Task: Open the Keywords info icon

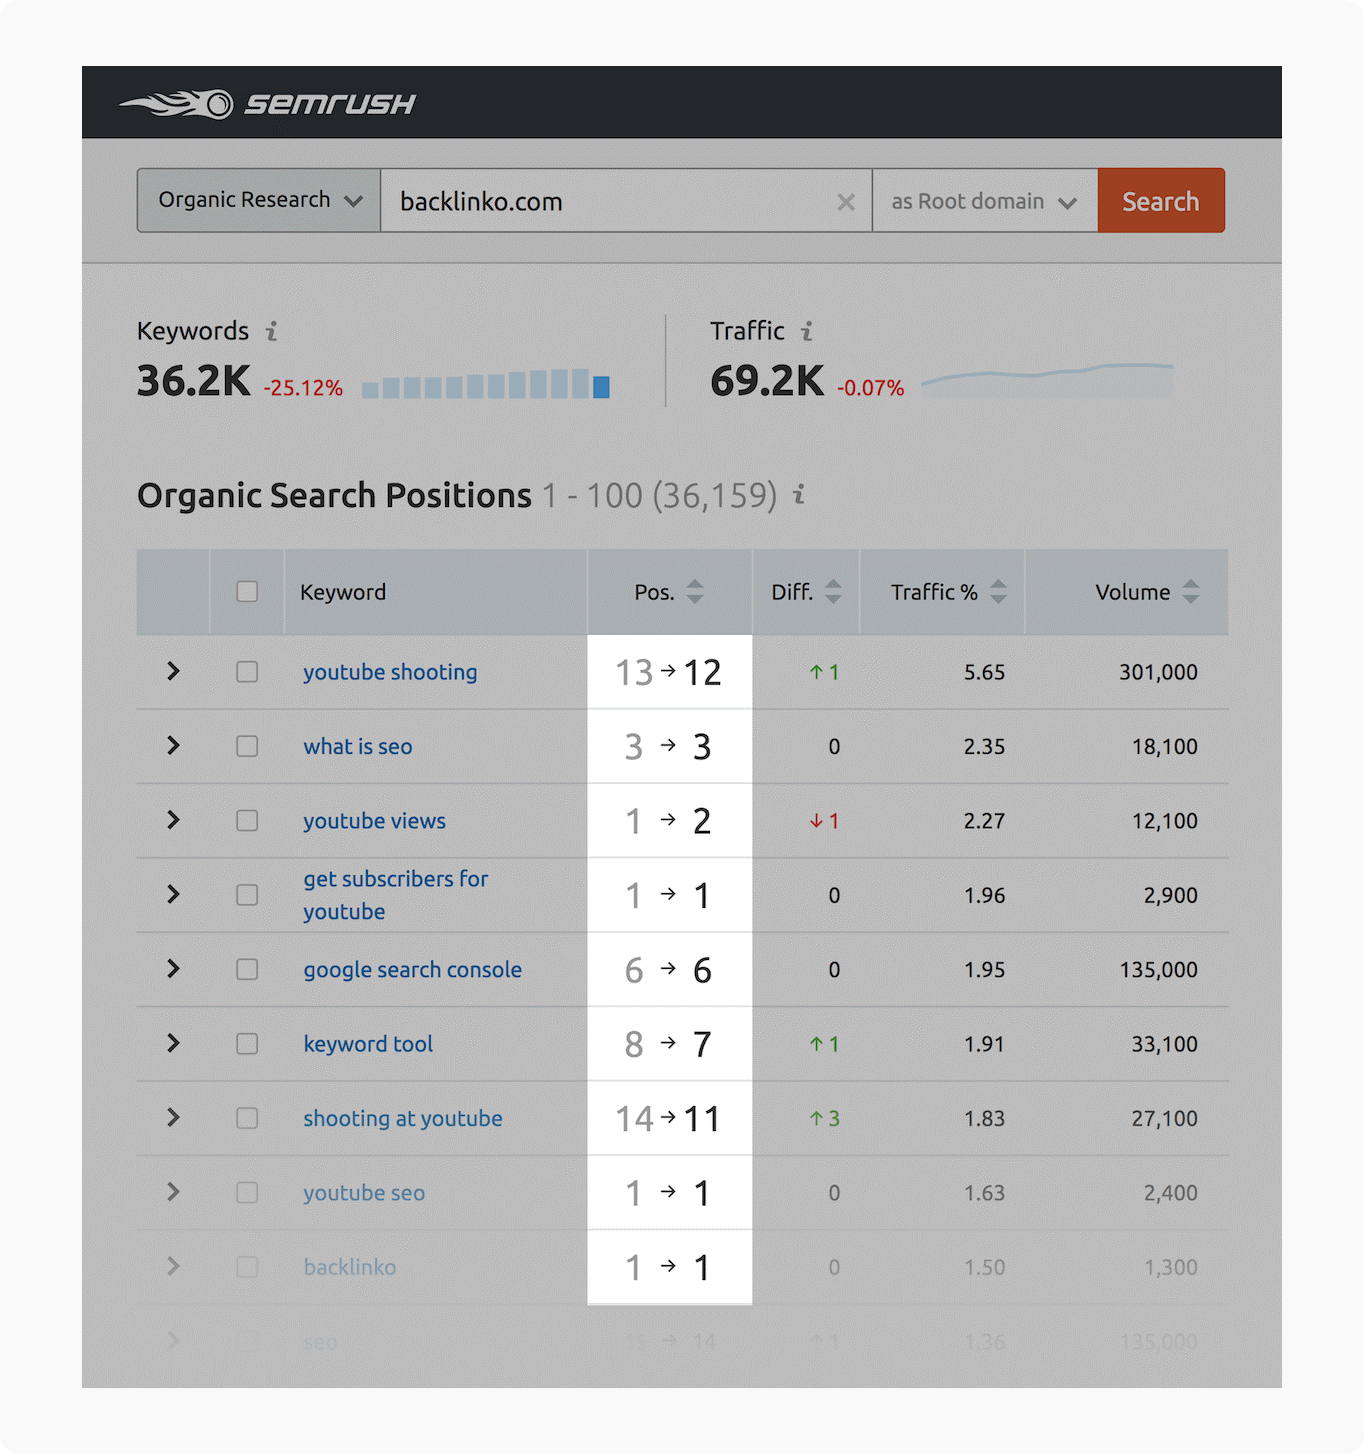Action: pyautogui.click(x=271, y=331)
